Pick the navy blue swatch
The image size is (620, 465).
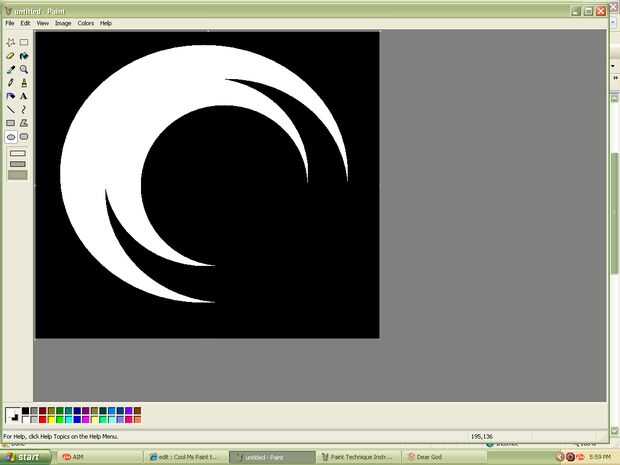tap(77, 411)
